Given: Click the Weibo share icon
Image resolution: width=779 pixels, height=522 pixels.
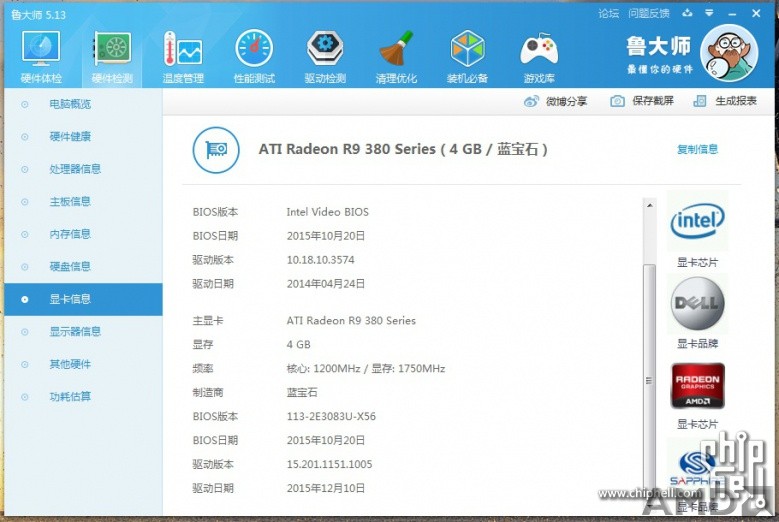Looking at the screenshot, I should [x=531, y=101].
